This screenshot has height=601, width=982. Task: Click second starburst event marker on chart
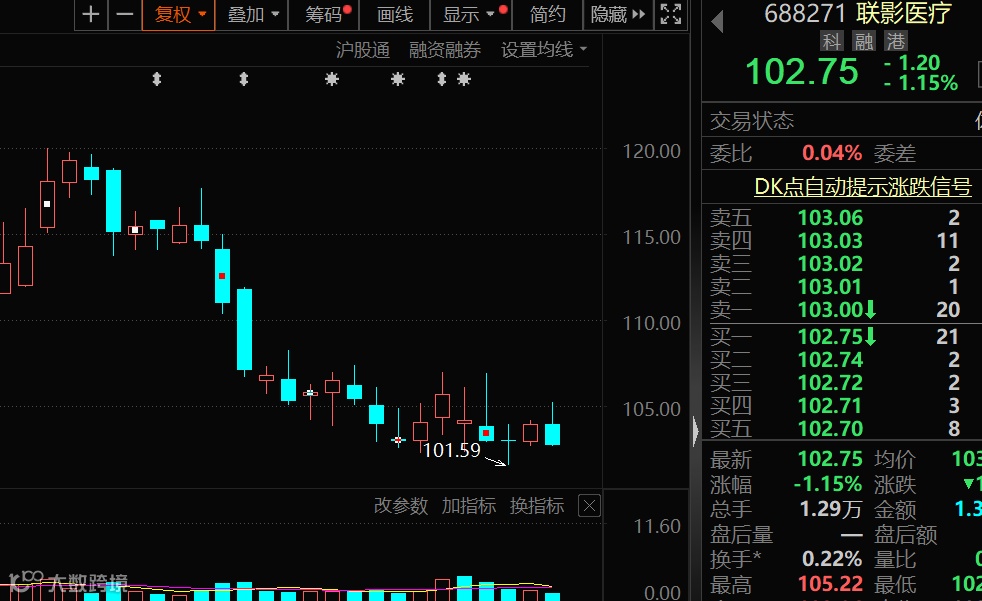point(398,79)
